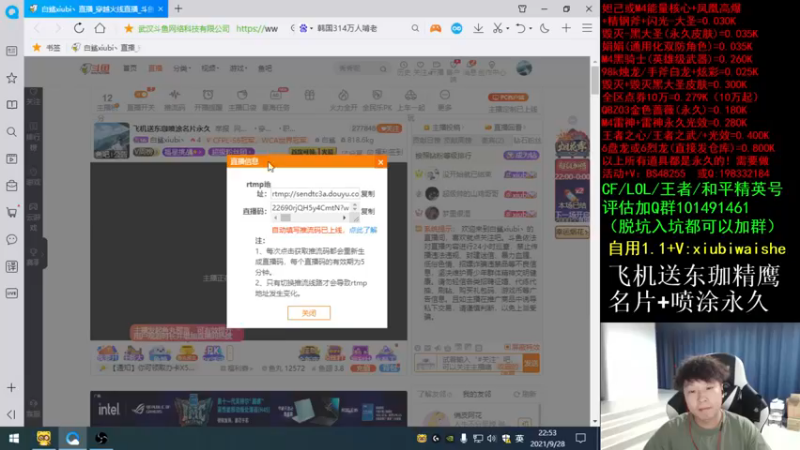Click the 关闭 button in the dialog
Viewport: 800px width, 450px height.
309,313
